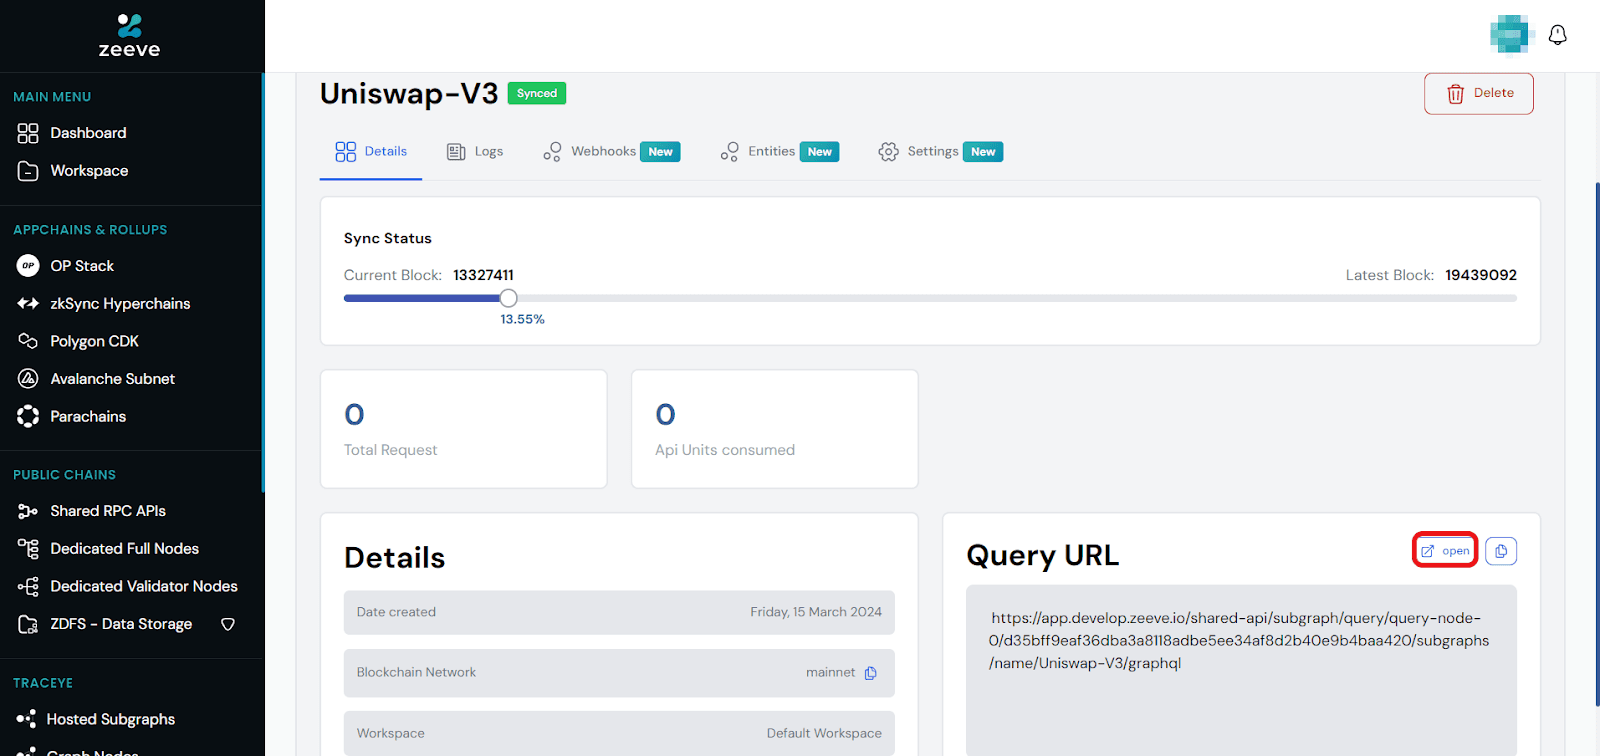Click the Webhooks tab icon
The image size is (1600, 756).
(x=552, y=152)
